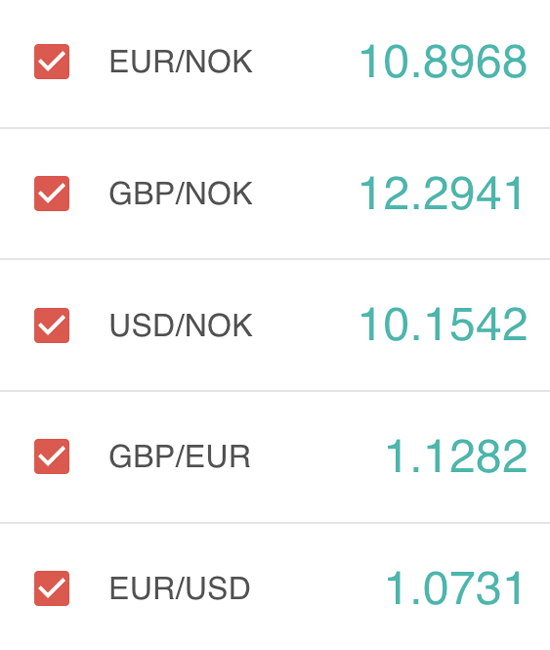Choose the GBP/EUR pair label

pos(179,456)
